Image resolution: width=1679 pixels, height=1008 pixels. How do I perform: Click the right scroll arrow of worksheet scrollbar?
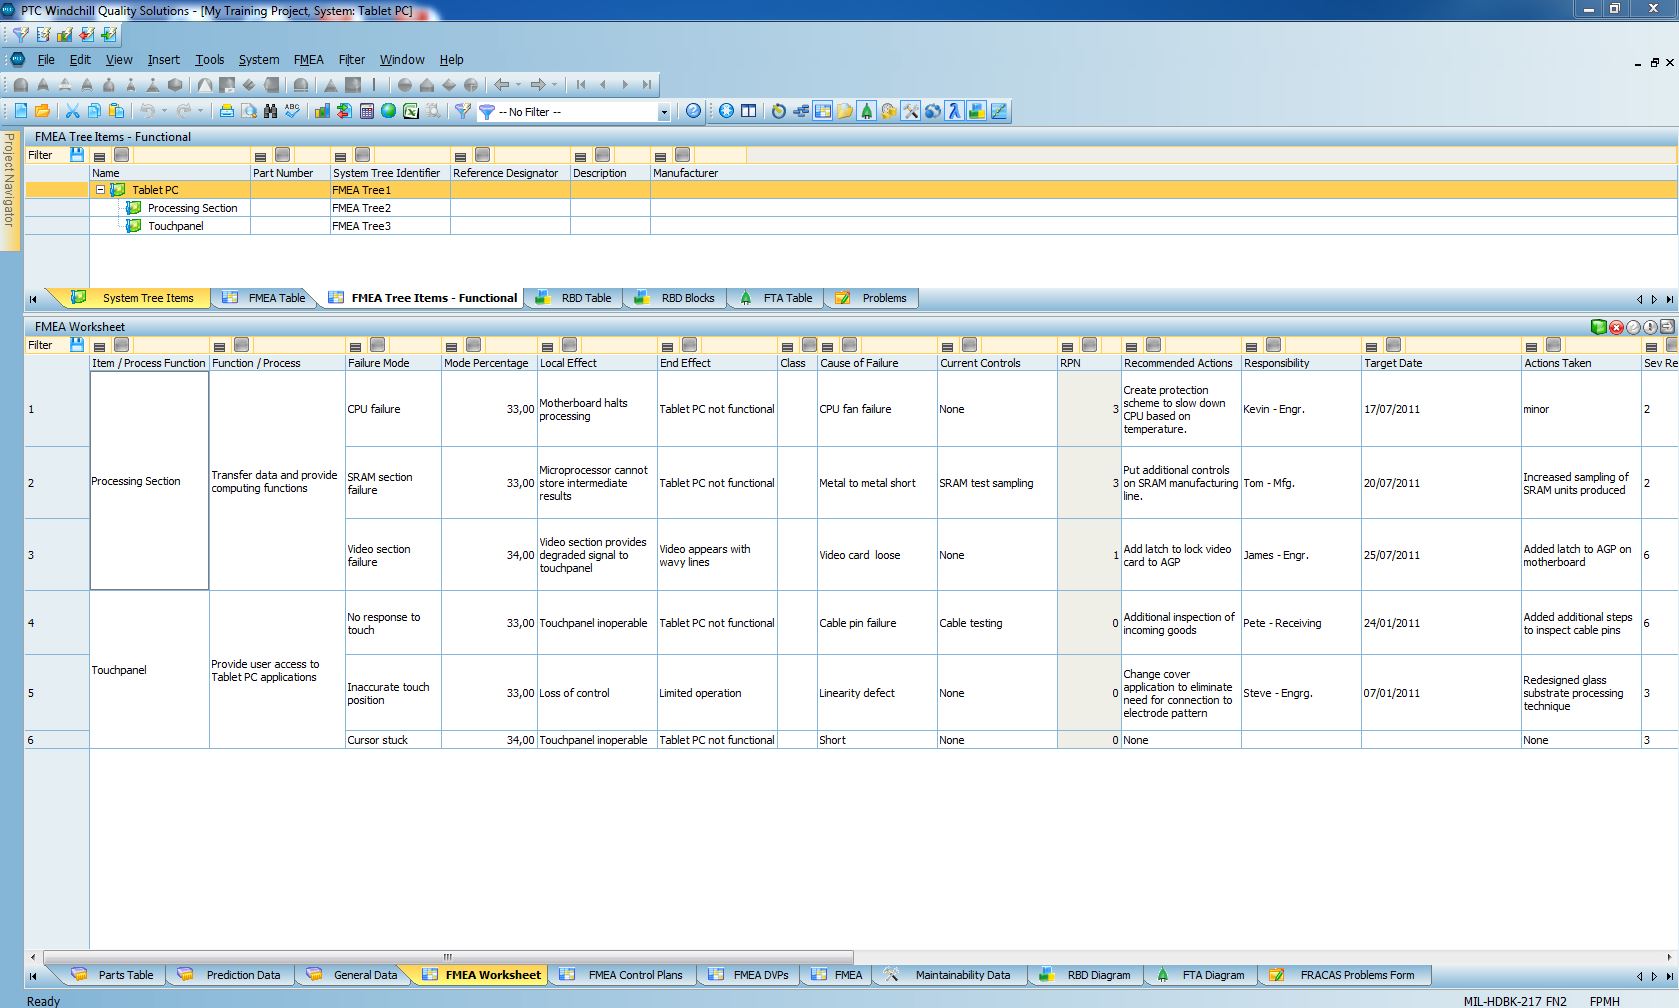1668,957
